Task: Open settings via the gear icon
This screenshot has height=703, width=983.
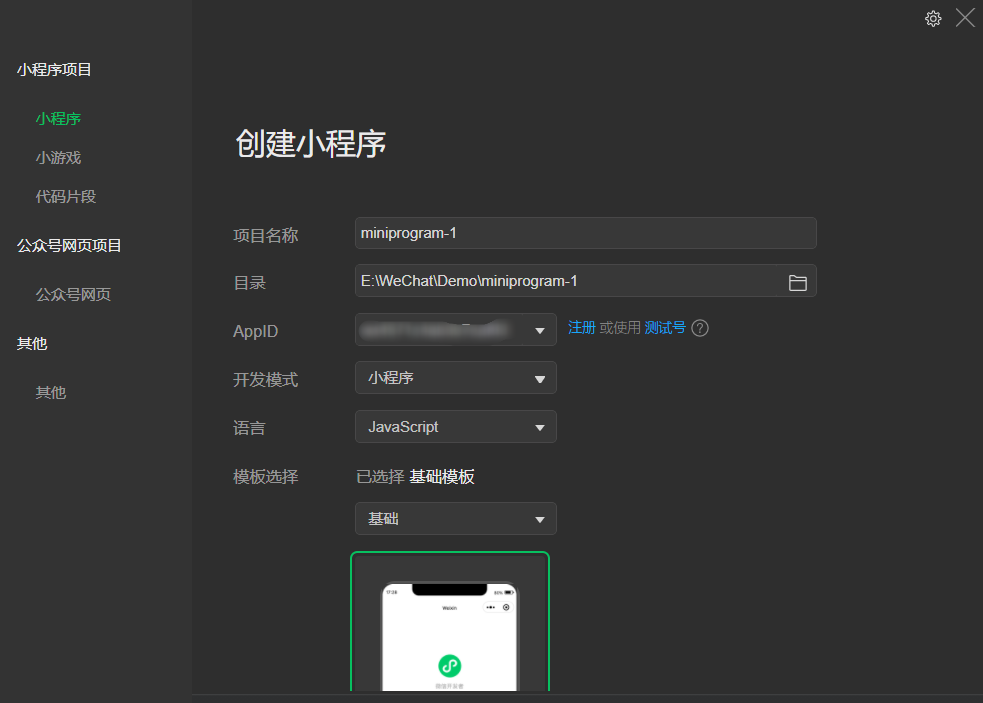Action: coord(933,19)
